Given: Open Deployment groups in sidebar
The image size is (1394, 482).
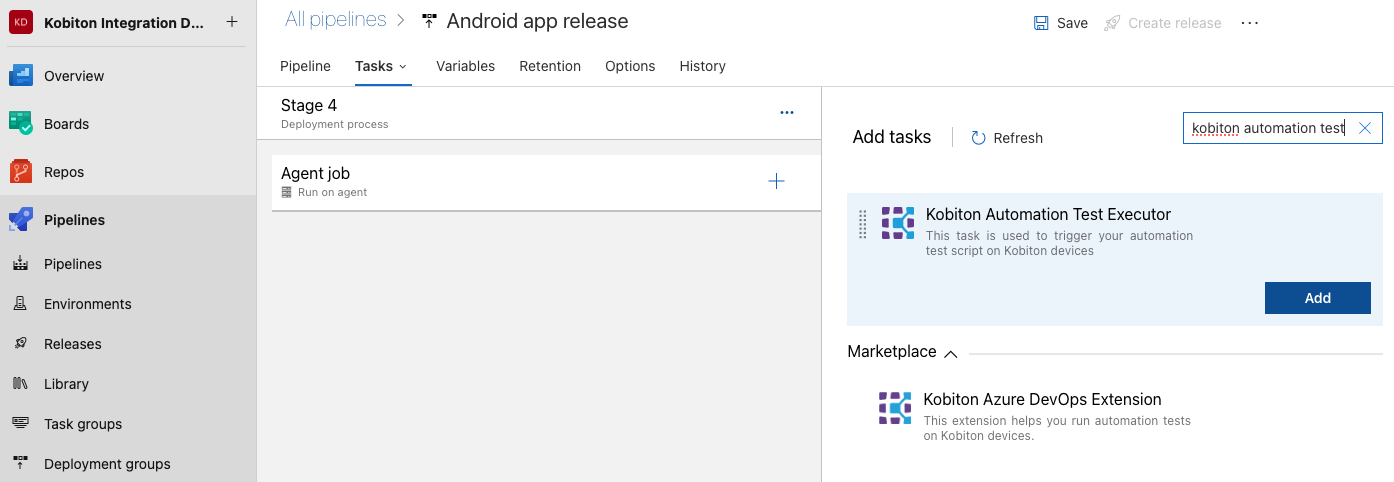Looking at the screenshot, I should [107, 464].
